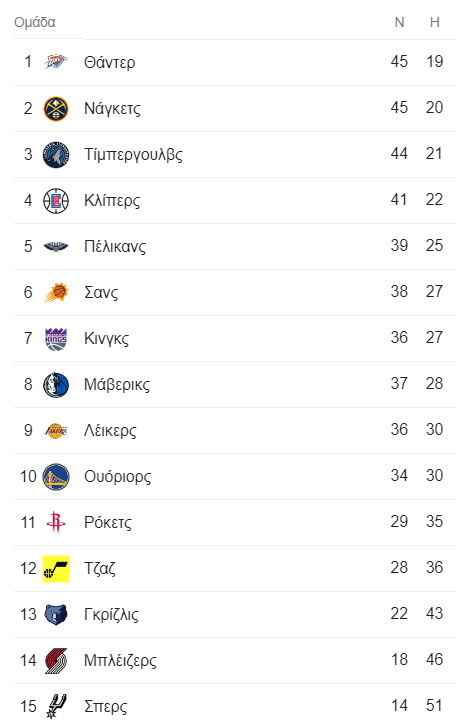Select the Σπερς team name
Viewport: 456px width, 727px height.
tap(105, 706)
